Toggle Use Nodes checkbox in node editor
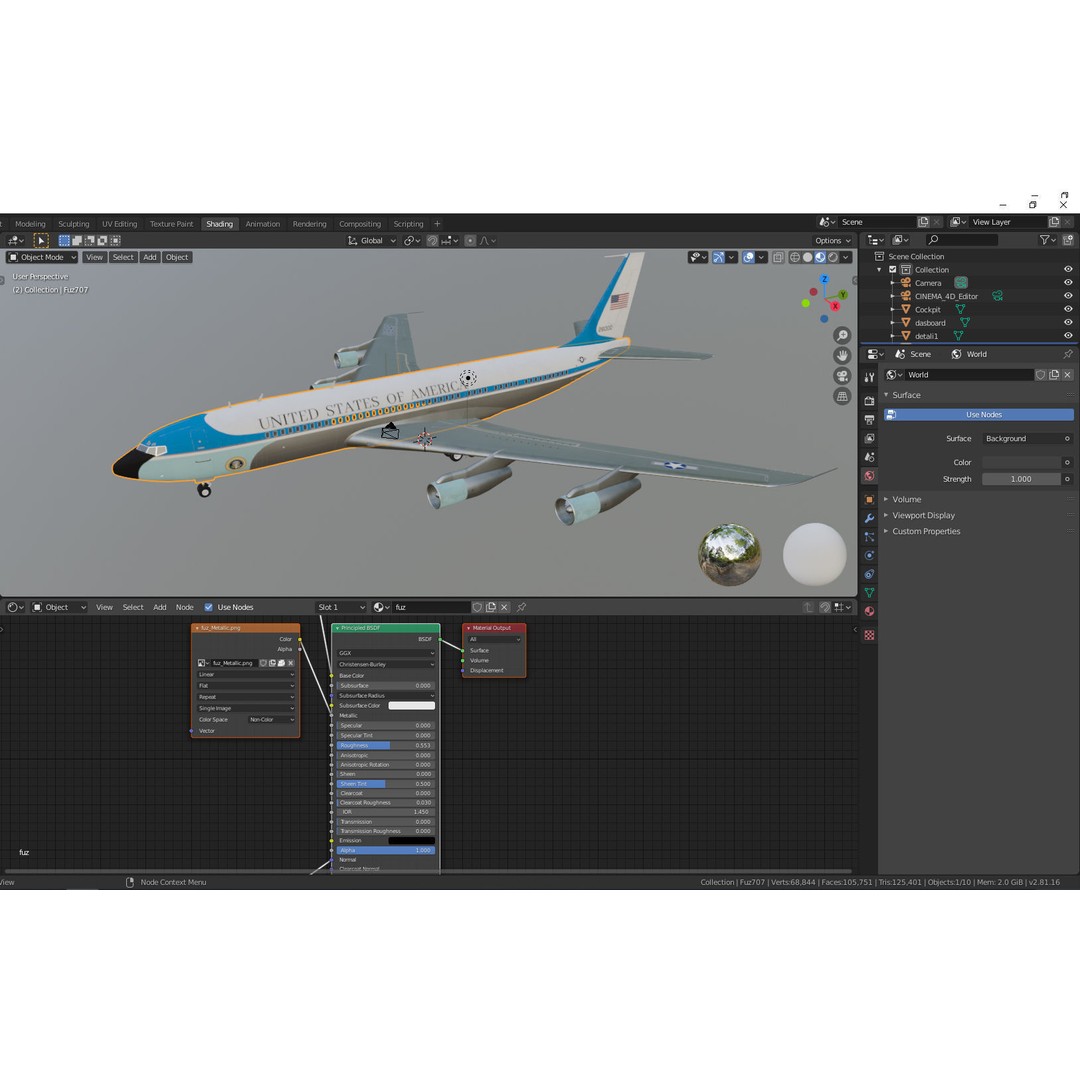Screen dimensions: 1080x1080 click(x=208, y=607)
